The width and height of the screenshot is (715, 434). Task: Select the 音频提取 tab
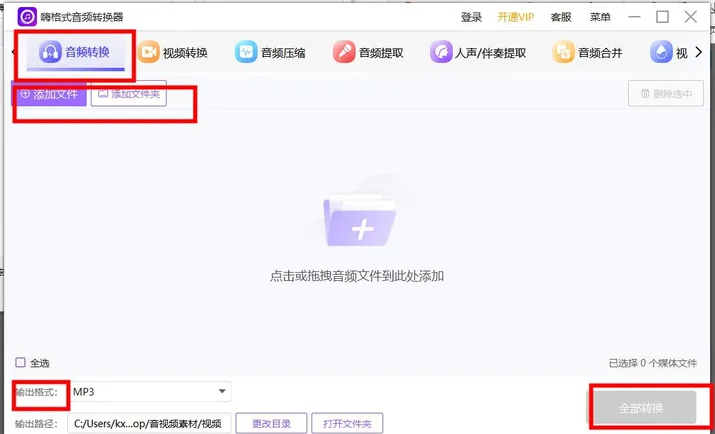pos(368,53)
